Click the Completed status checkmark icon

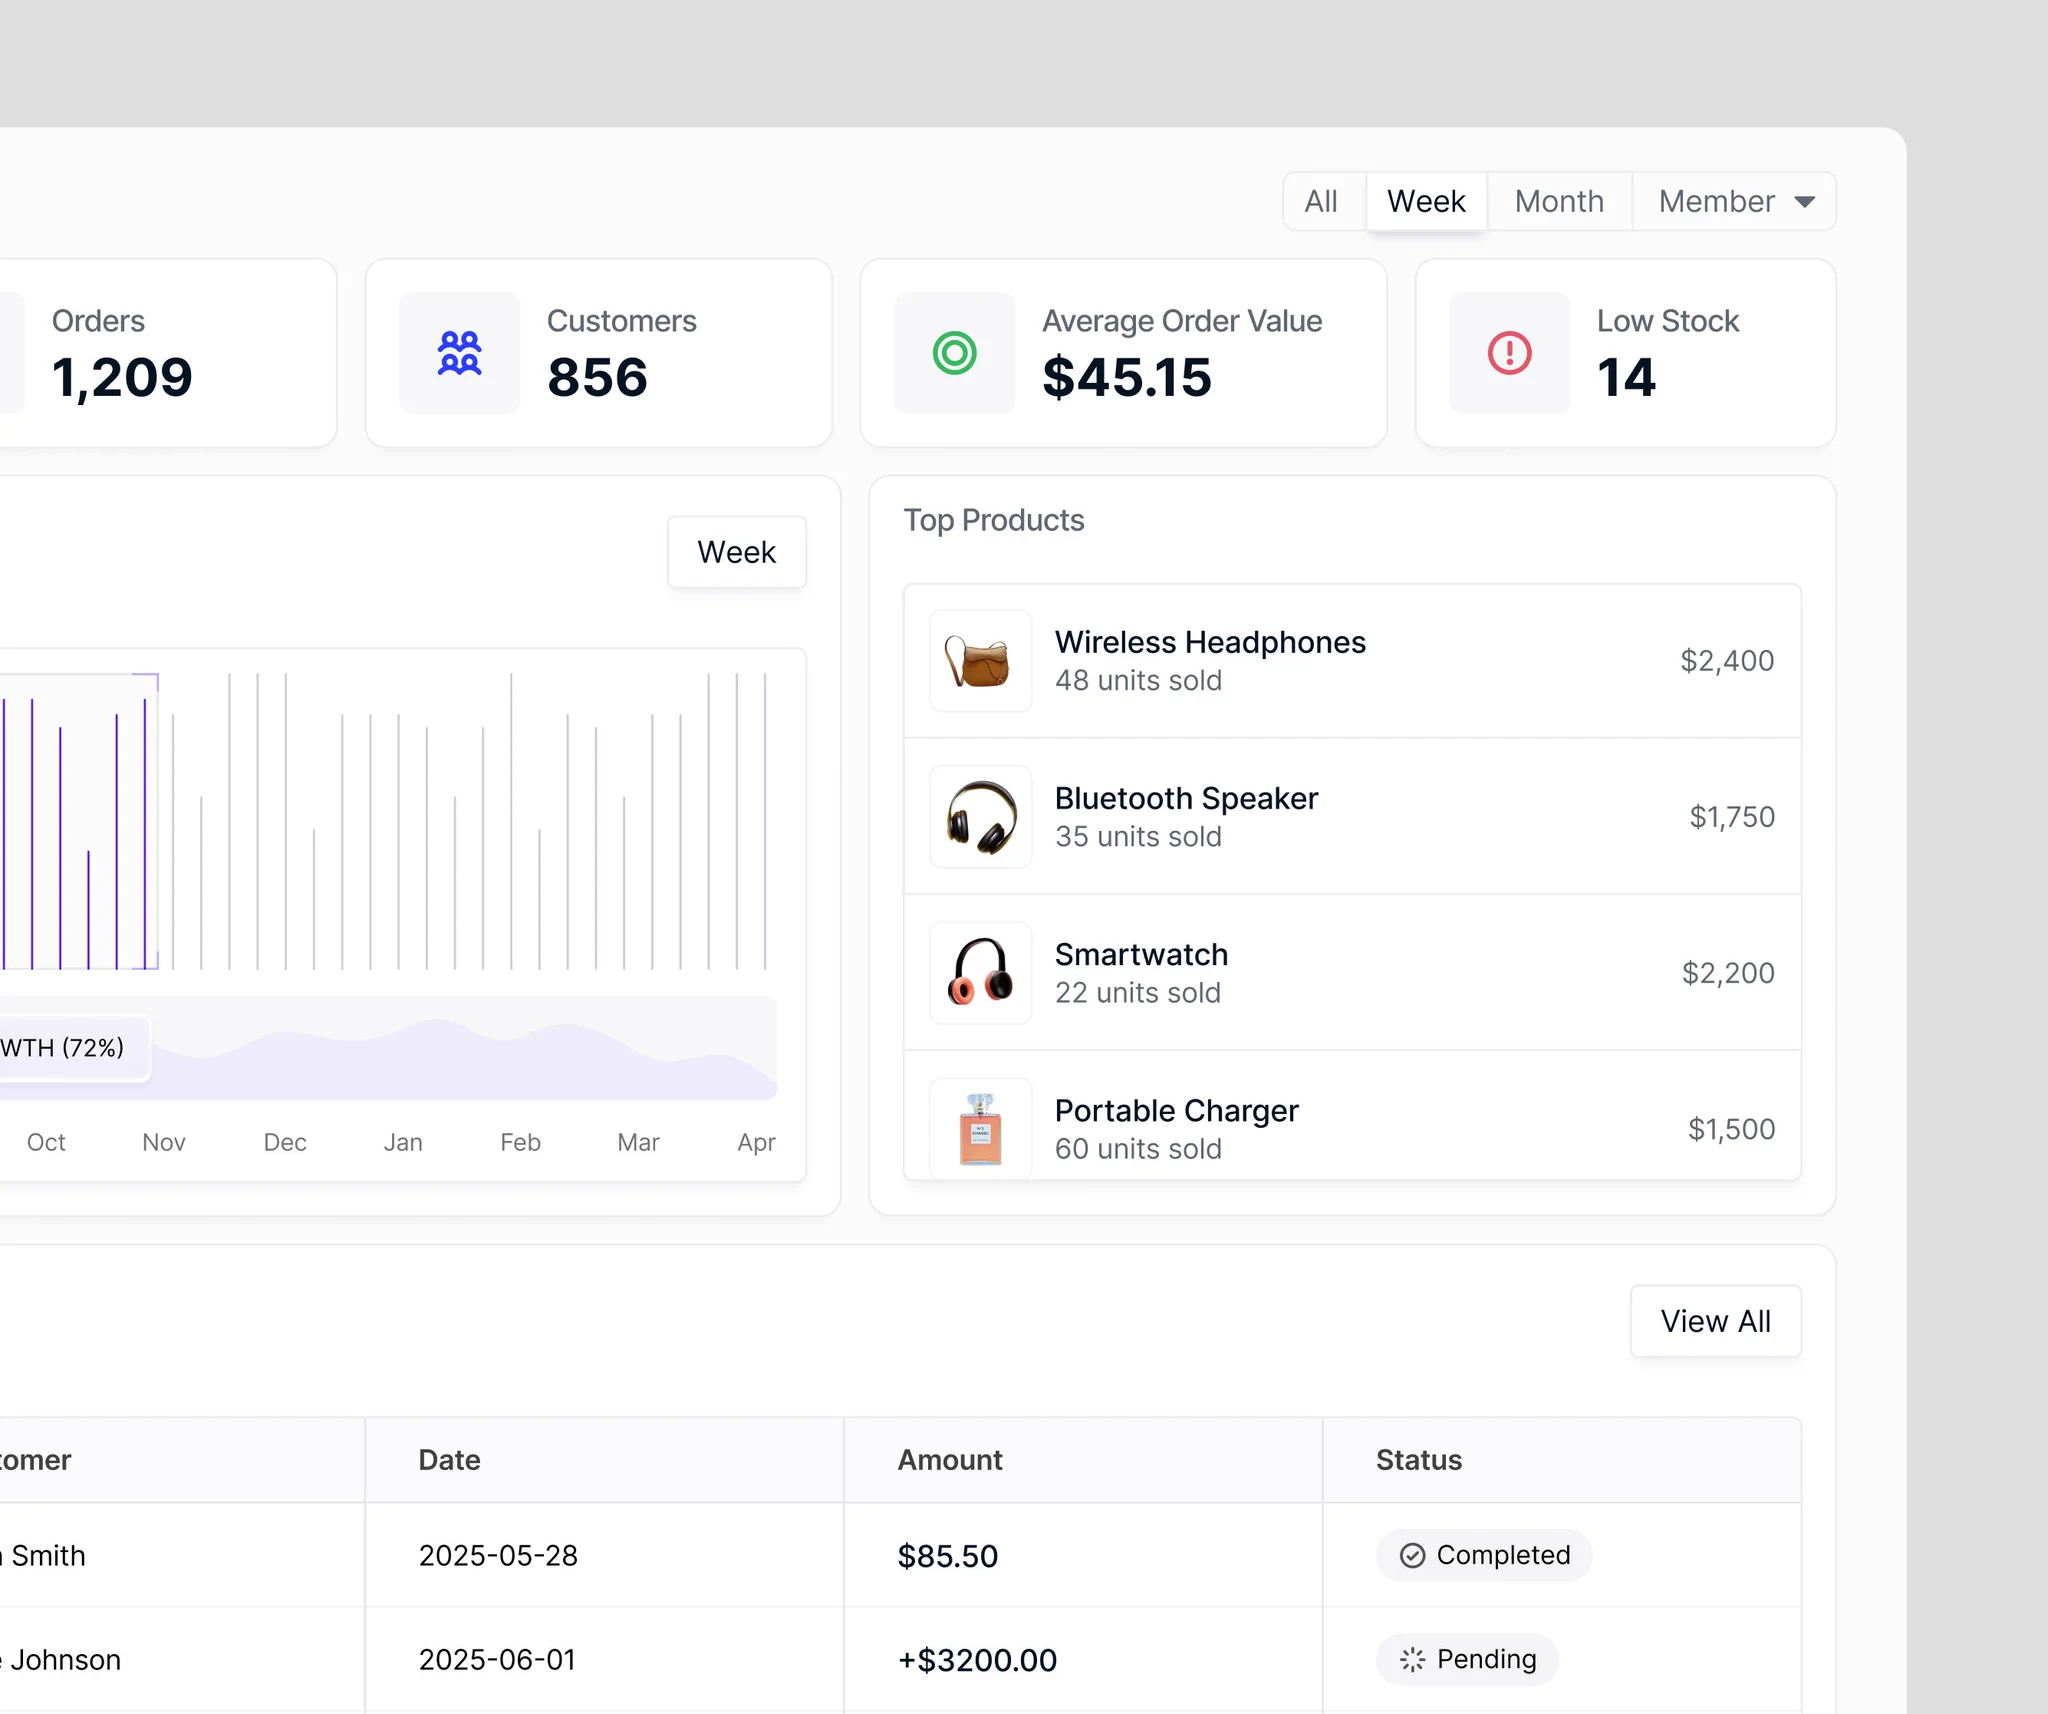(x=1412, y=1555)
